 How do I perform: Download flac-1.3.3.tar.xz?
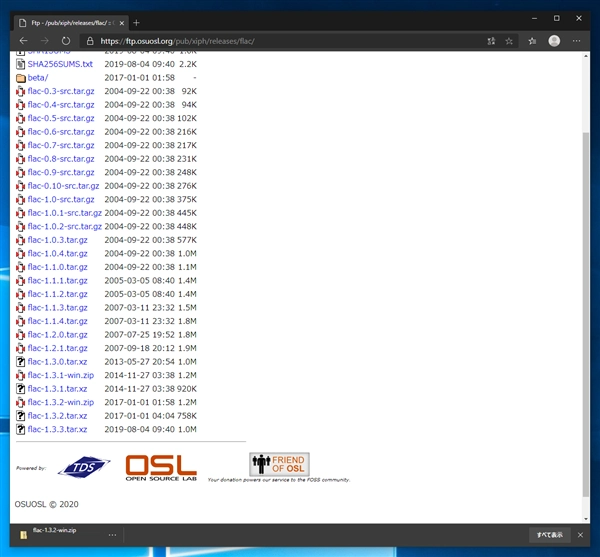tap(57, 429)
